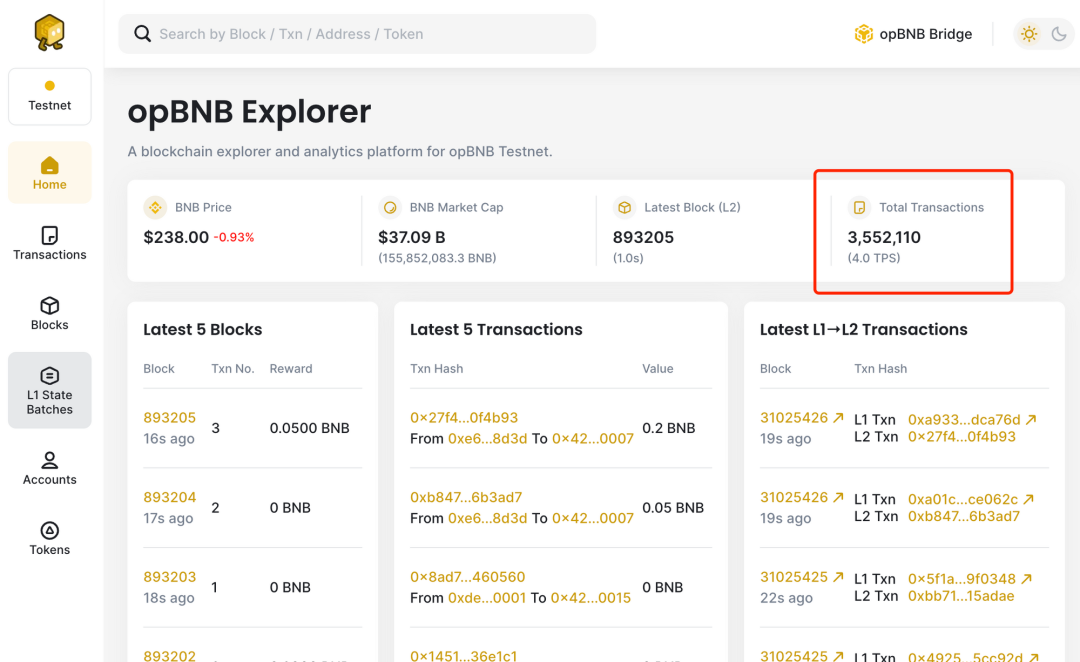Screen dimensions: 1080x662
Task: Focus the search by Block/Txn/Address field
Action: click(357, 34)
